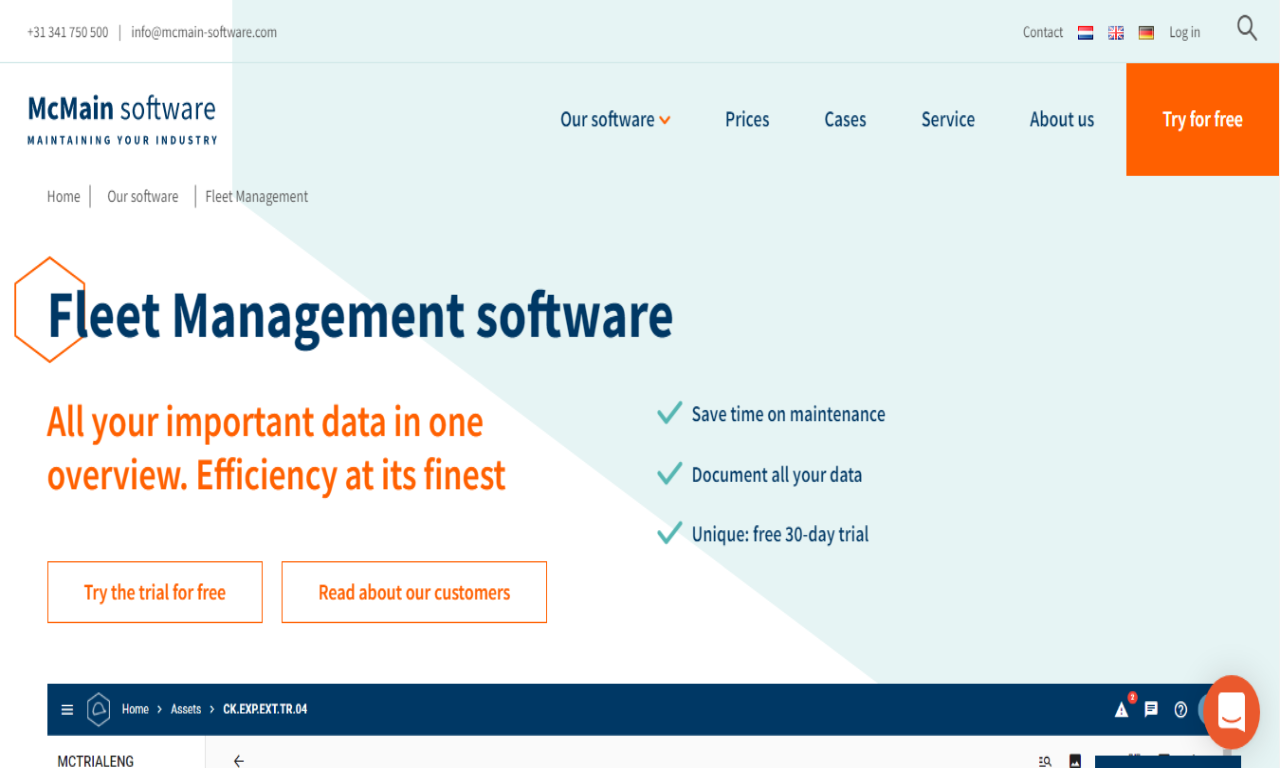Click the orange Try for free button in the navigation
Image resolution: width=1280 pixels, height=768 pixels.
tap(1202, 120)
